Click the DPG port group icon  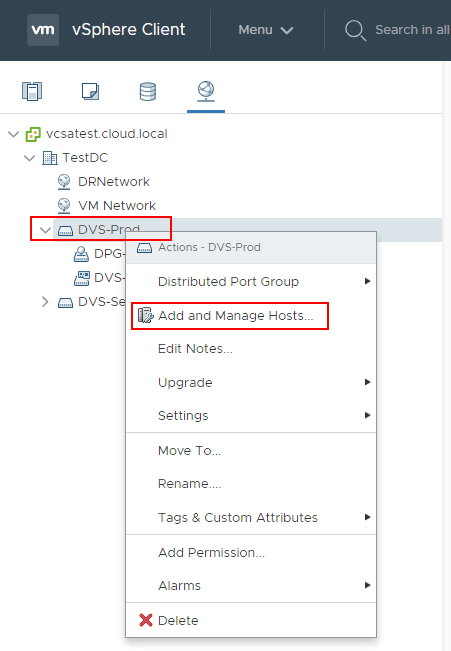click(81, 254)
